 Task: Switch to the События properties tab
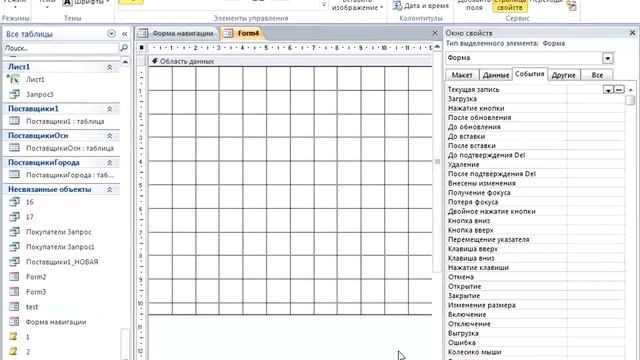coord(529,74)
